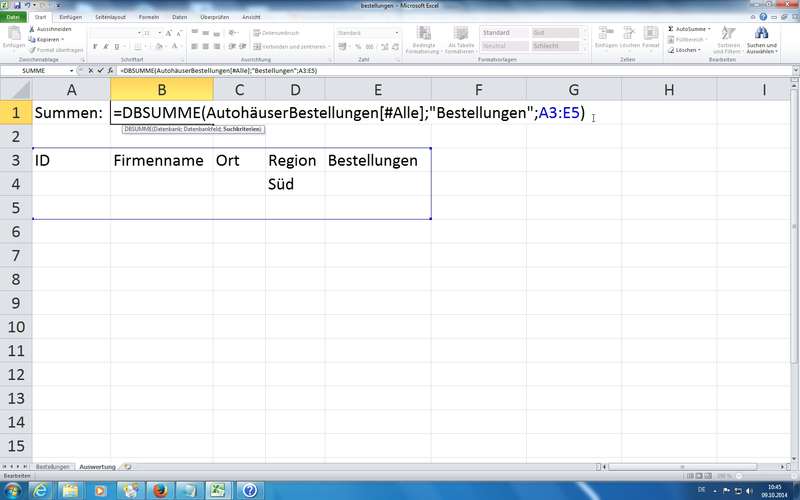Select cell D4 containing Süd
800x500 pixels.
295,184
